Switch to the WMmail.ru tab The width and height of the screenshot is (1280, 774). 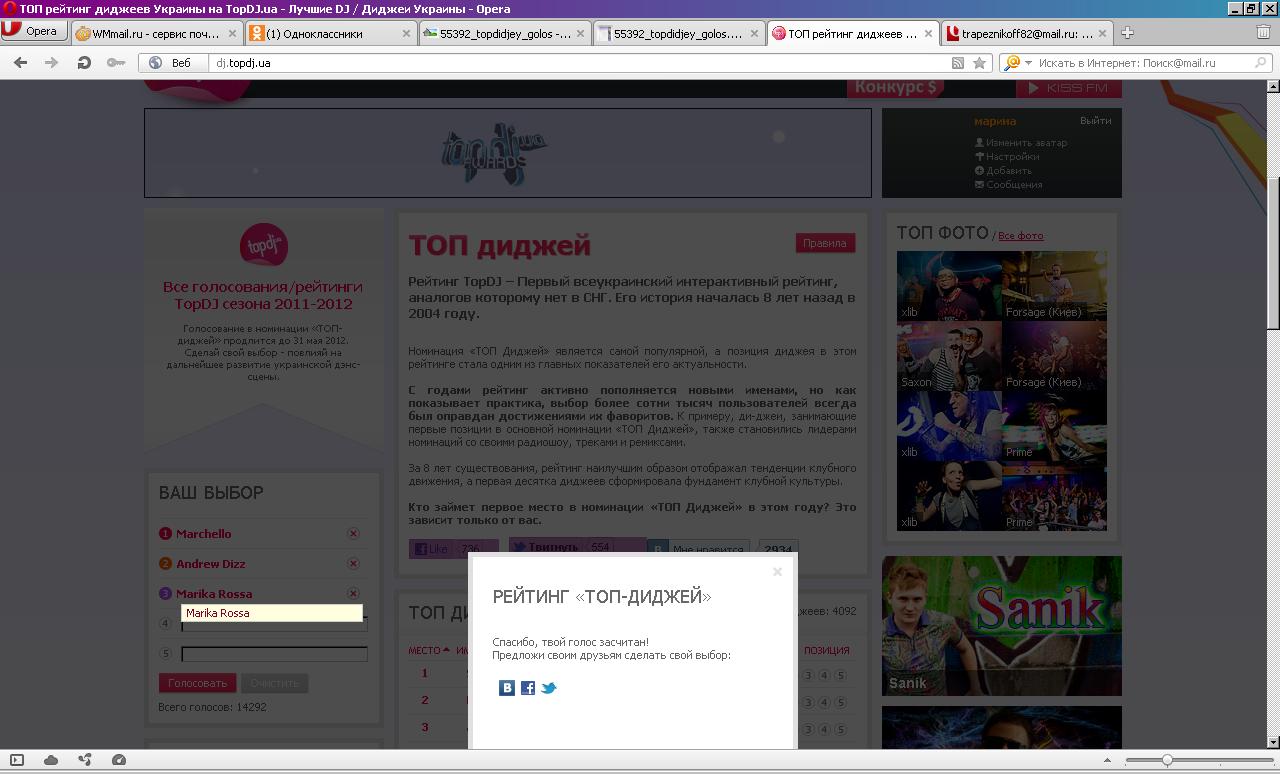coord(156,33)
